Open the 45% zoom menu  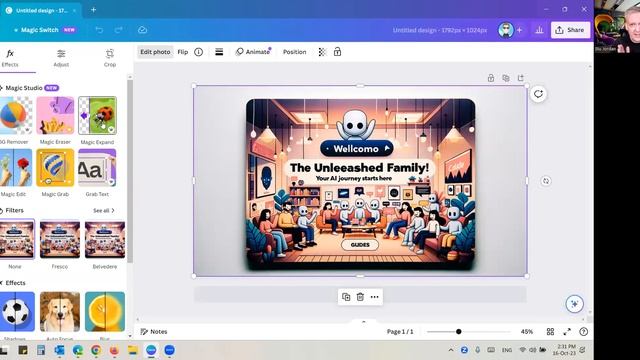[x=527, y=331]
